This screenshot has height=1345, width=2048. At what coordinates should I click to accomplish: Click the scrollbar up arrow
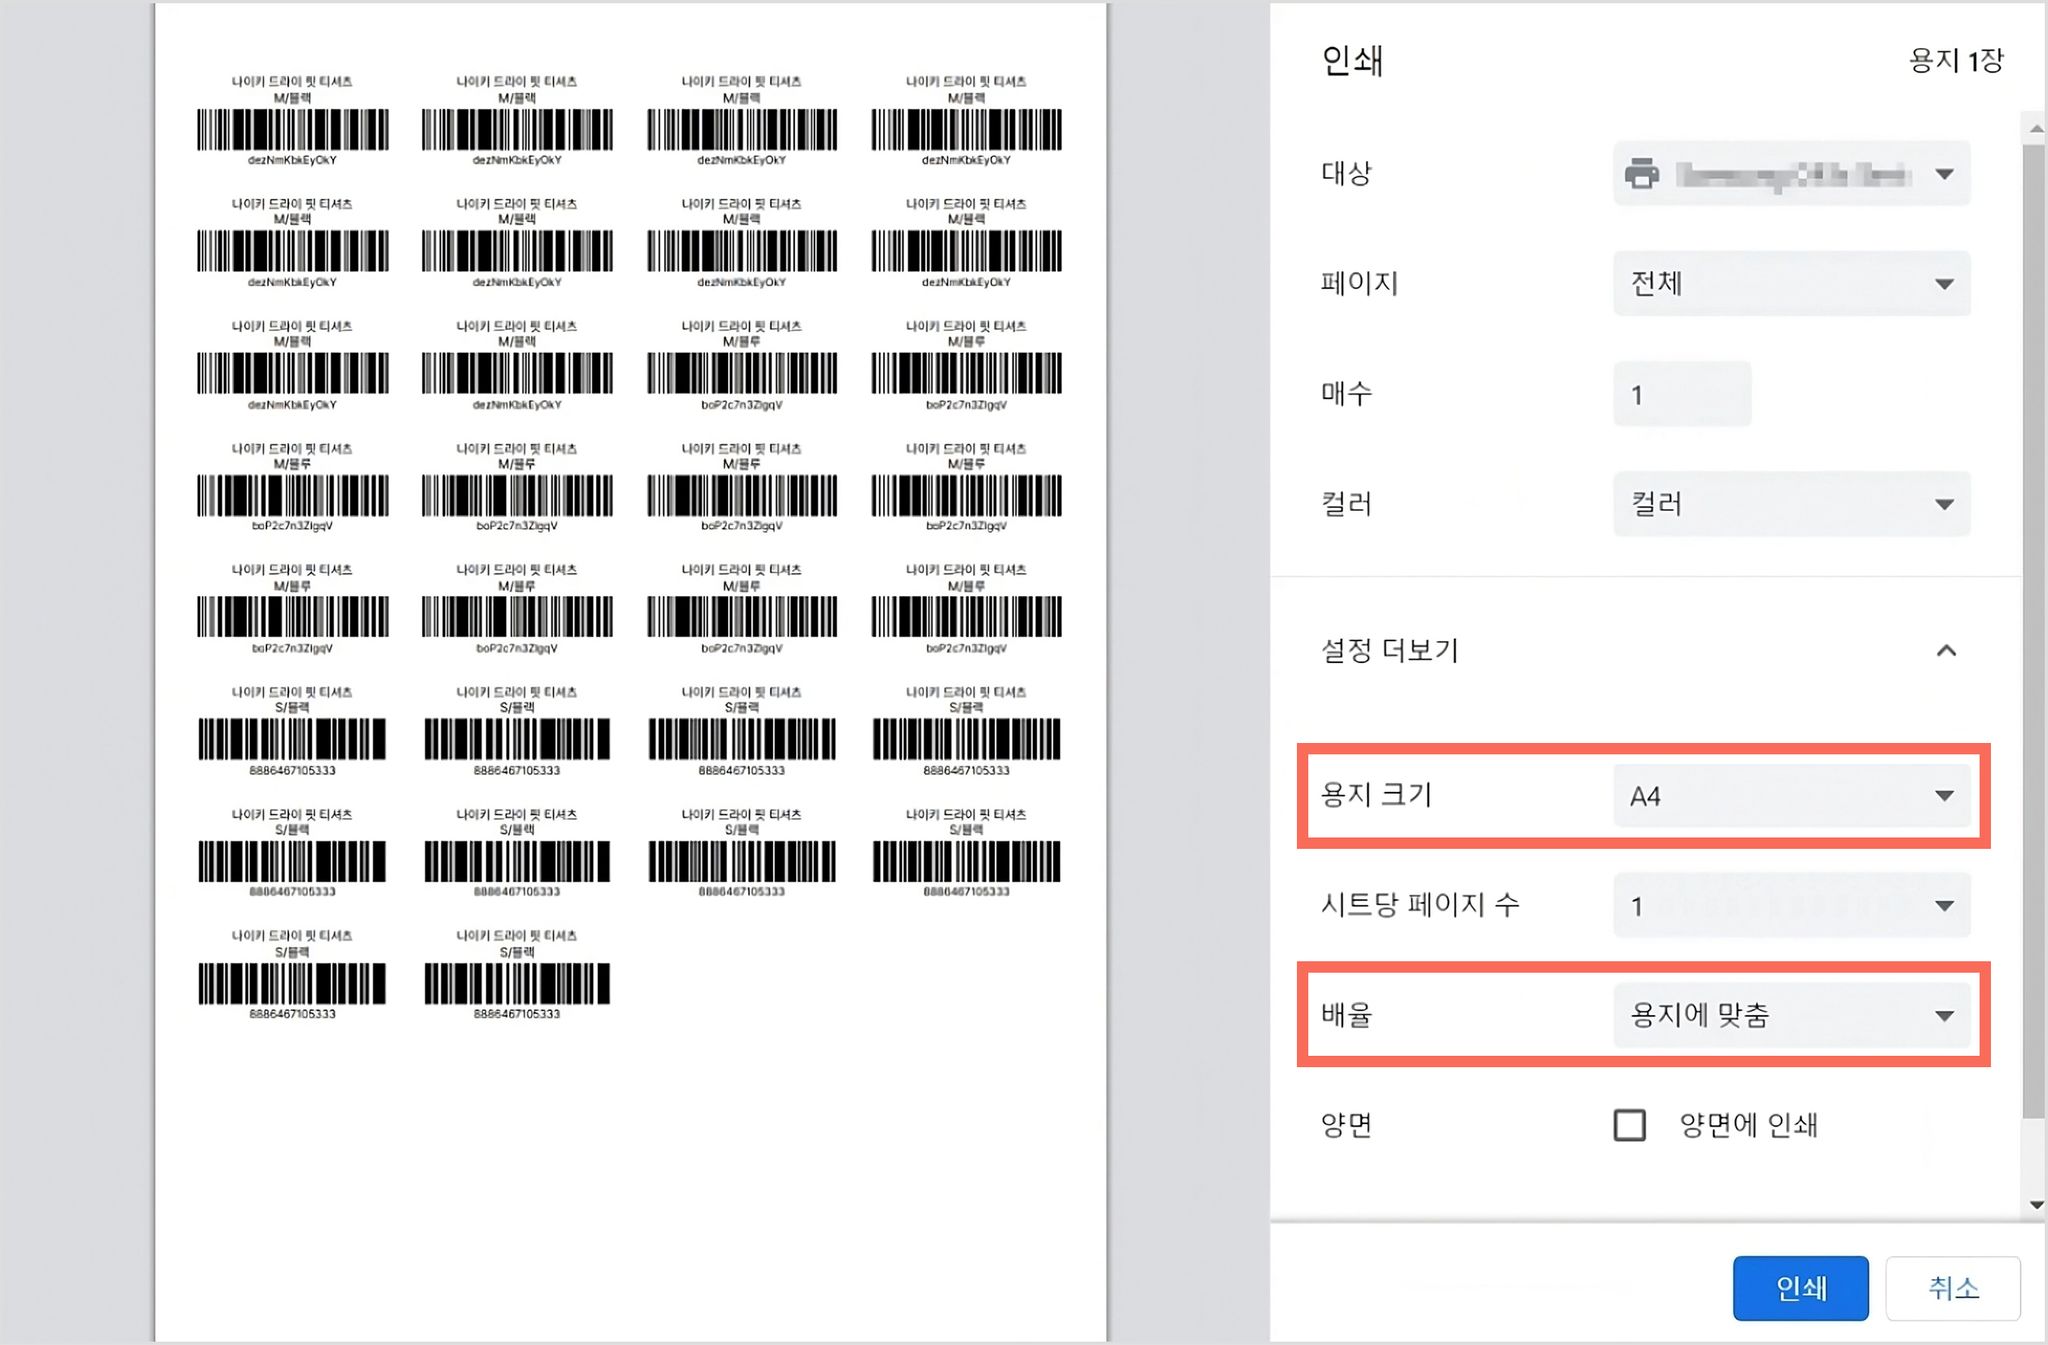(2036, 129)
